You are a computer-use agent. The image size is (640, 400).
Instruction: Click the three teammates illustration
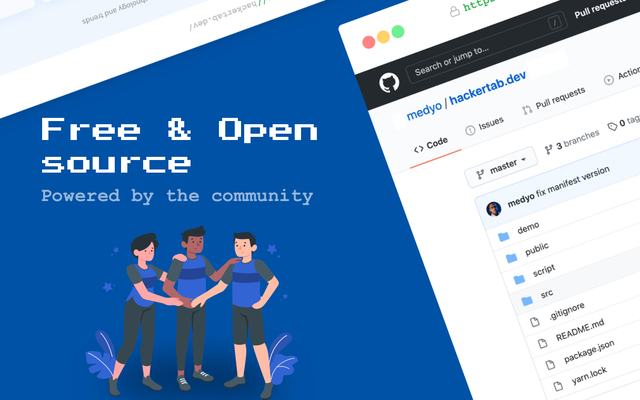point(192,312)
